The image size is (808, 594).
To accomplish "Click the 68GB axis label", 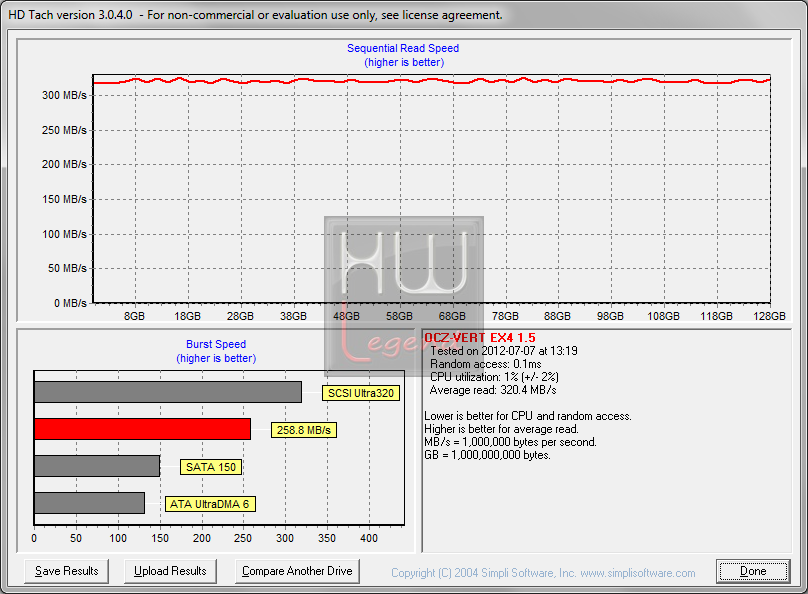I will [452, 316].
